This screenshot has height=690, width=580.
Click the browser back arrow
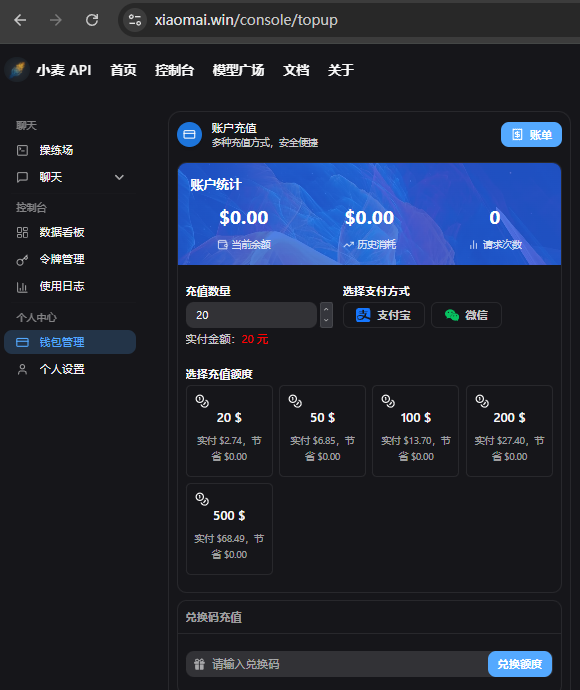(20, 20)
